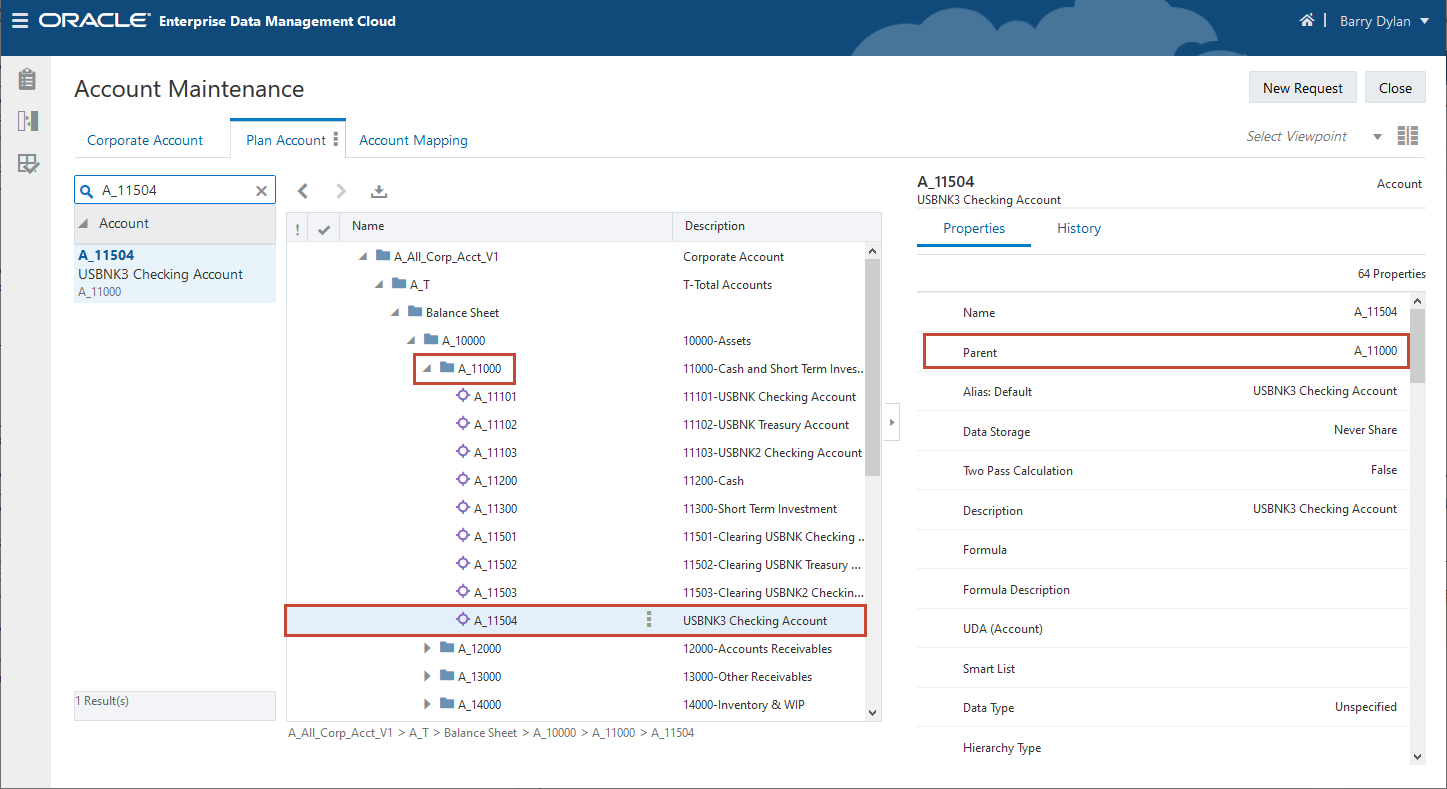Clear the A_11504 search text
Image resolution: width=1447 pixels, height=789 pixels.
click(262, 191)
